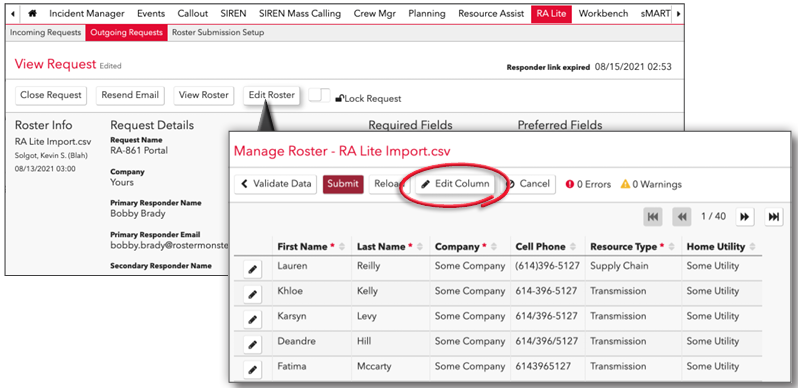The height and width of the screenshot is (388, 798).
Task: Open Roster Submission Setup subtab
Action: tap(218, 33)
